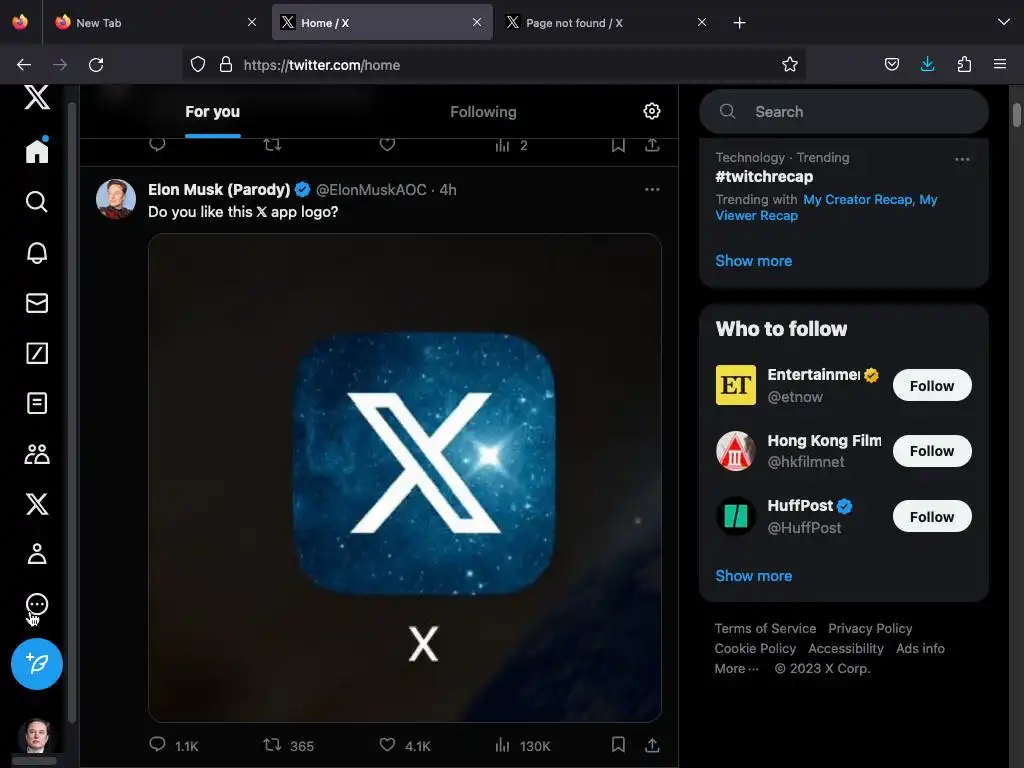Viewport: 1024px width, 768px height.
Task: Open My Creator Recap trending link
Action: pyautogui.click(x=857, y=199)
